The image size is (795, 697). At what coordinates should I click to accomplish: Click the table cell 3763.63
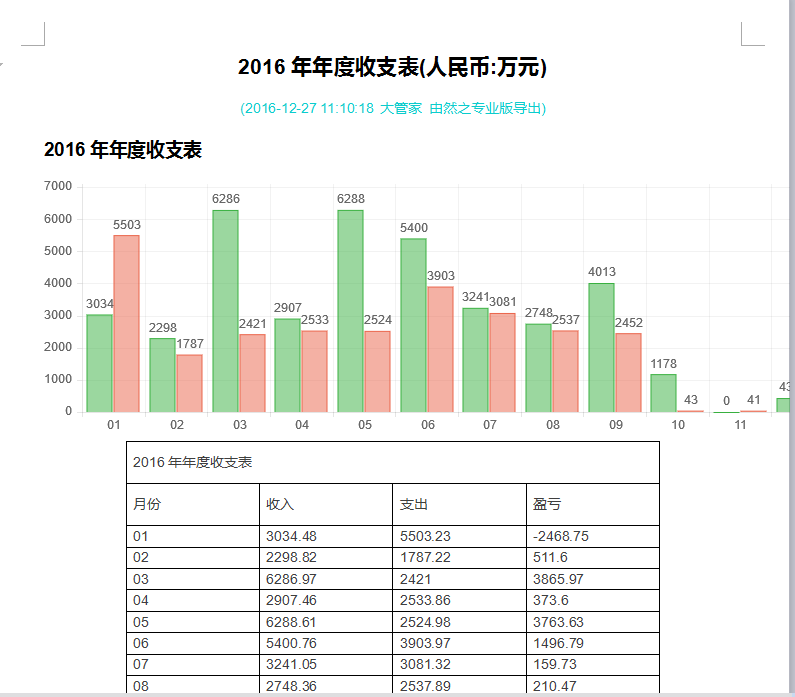pos(593,622)
